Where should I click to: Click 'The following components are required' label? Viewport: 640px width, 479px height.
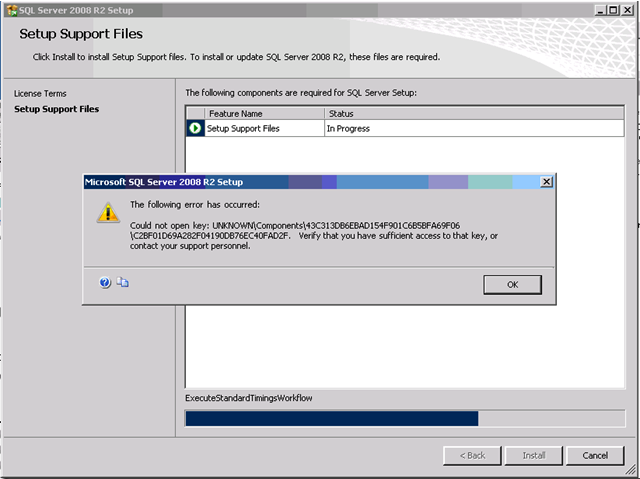pyautogui.click(x=301, y=93)
